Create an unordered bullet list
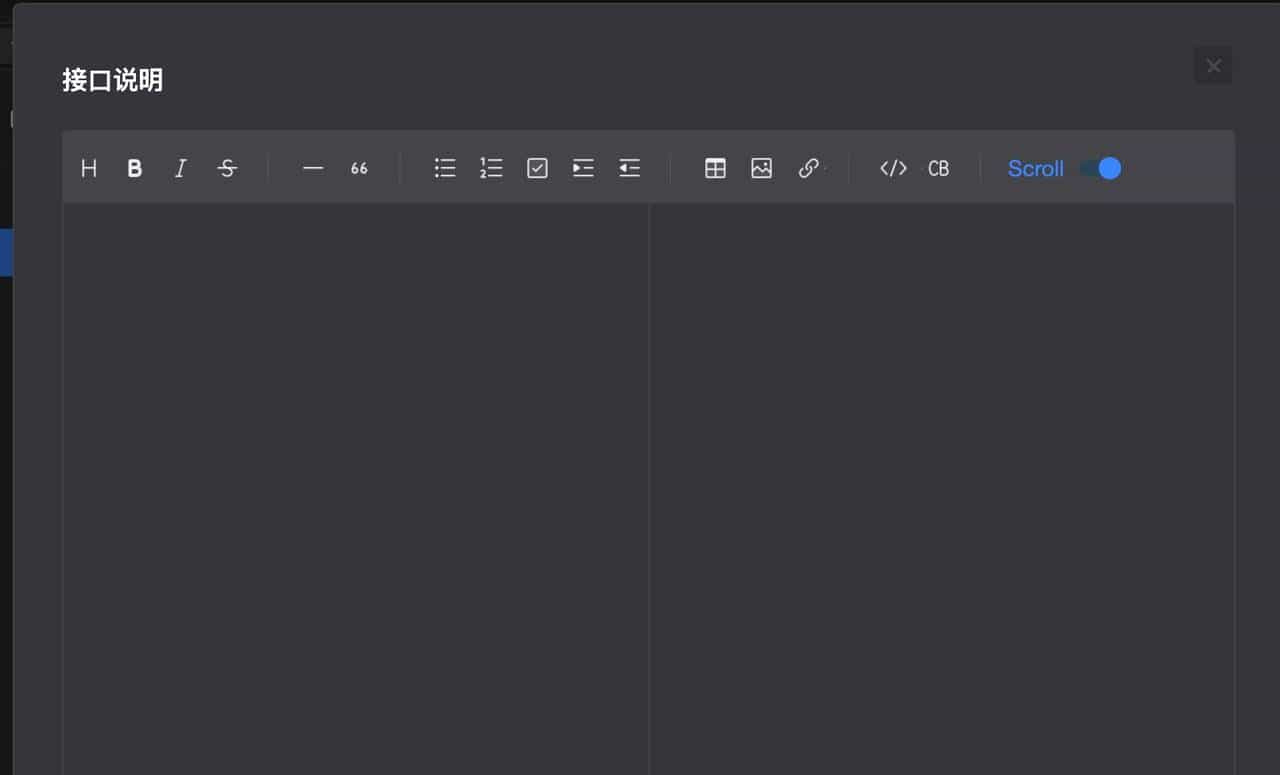1280x775 pixels. point(445,169)
